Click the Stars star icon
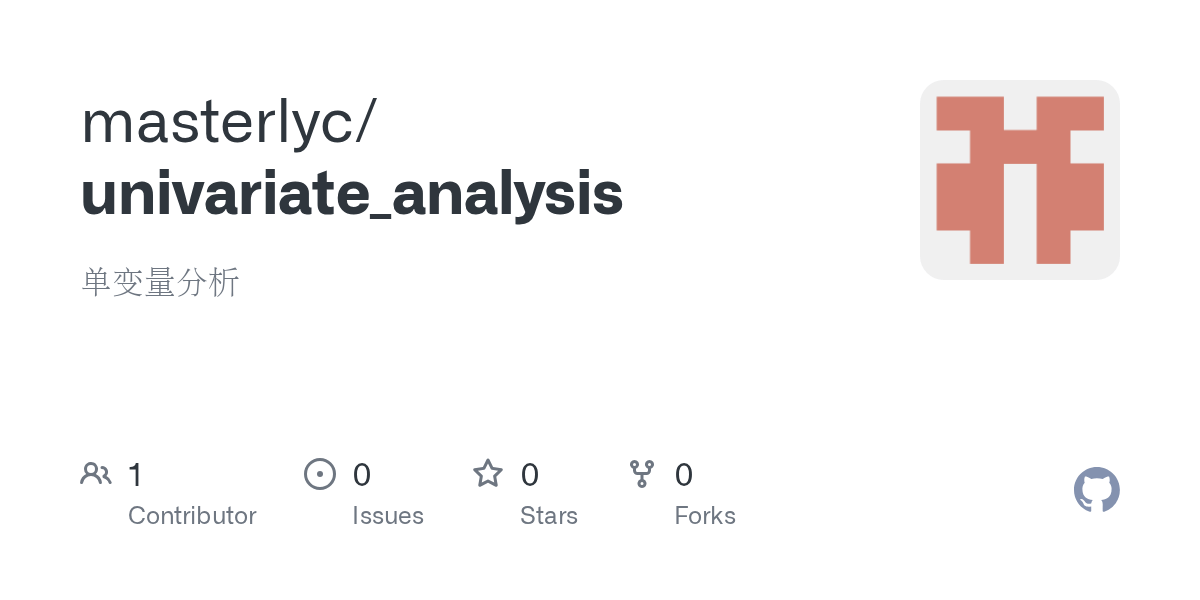The height and width of the screenshot is (600, 1200). (488, 473)
